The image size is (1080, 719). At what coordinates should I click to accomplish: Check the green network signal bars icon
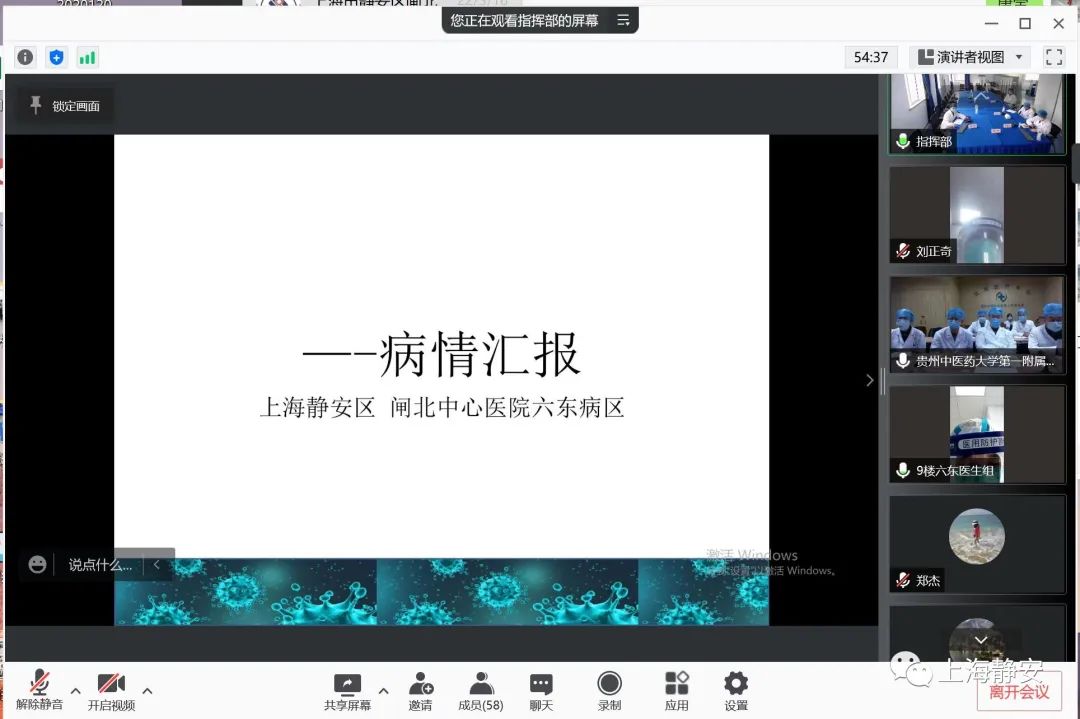click(x=87, y=57)
